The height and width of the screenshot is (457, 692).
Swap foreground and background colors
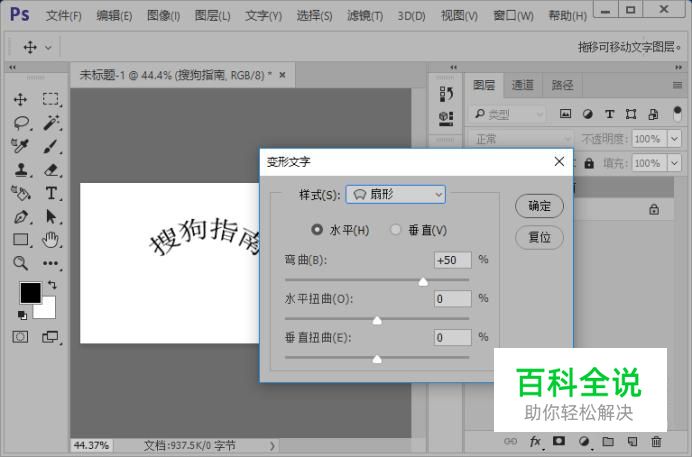click(x=52, y=285)
